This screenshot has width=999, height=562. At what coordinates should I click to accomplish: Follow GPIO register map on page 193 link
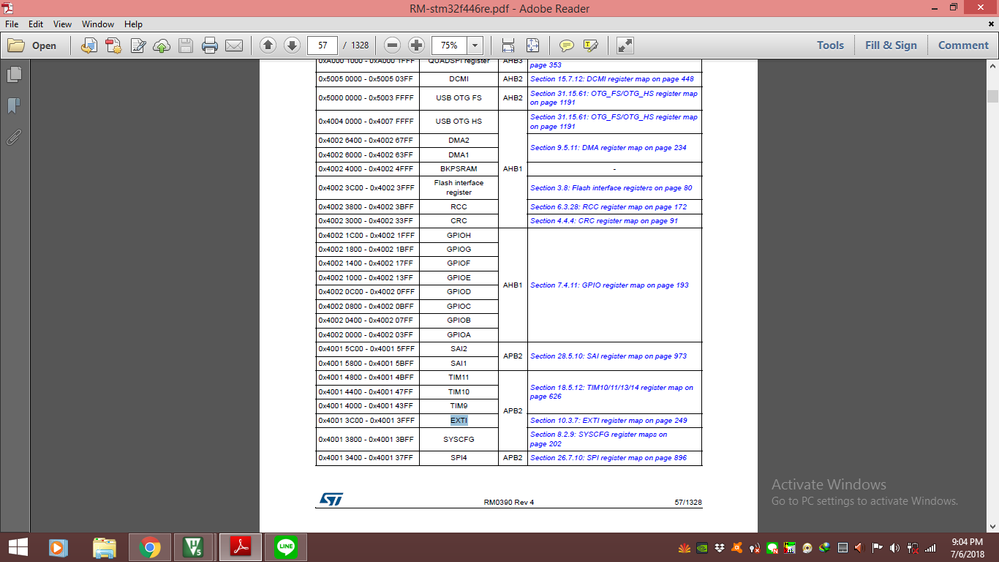[609, 285]
